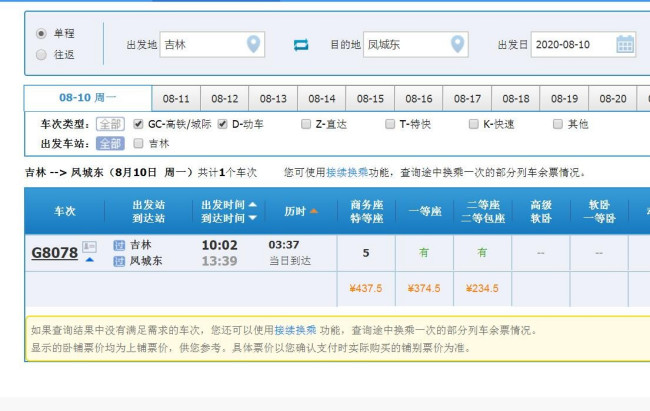Click the 一等座 column header
This screenshot has height=411, width=650.
tap(424, 211)
